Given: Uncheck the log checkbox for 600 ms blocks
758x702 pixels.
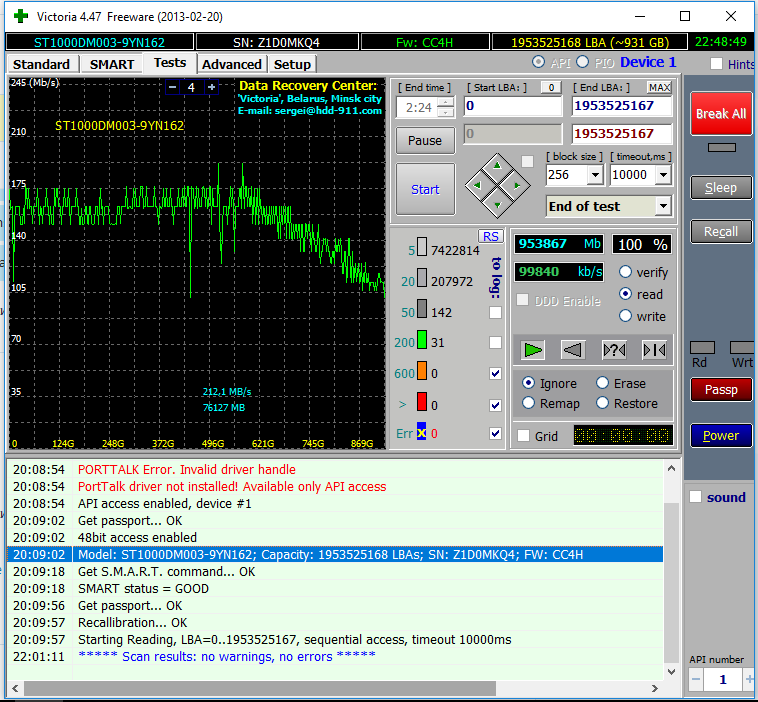Looking at the screenshot, I should [495, 373].
